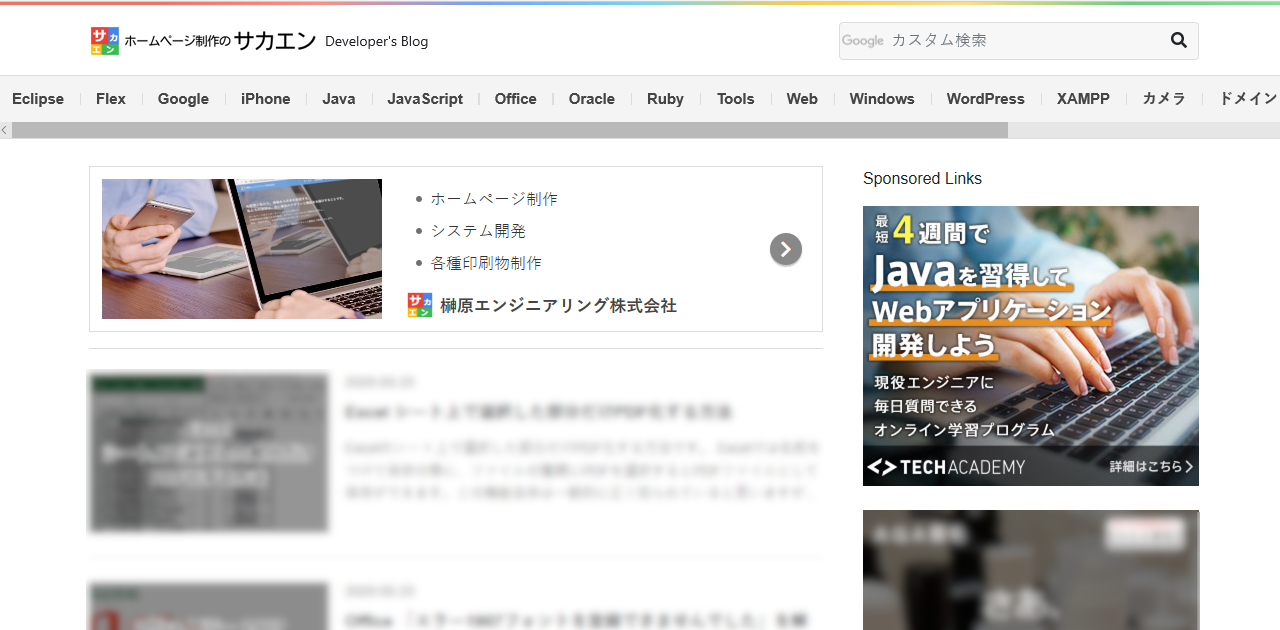Open the Oracle category
Image resolution: width=1280 pixels, height=630 pixels.
coord(592,99)
